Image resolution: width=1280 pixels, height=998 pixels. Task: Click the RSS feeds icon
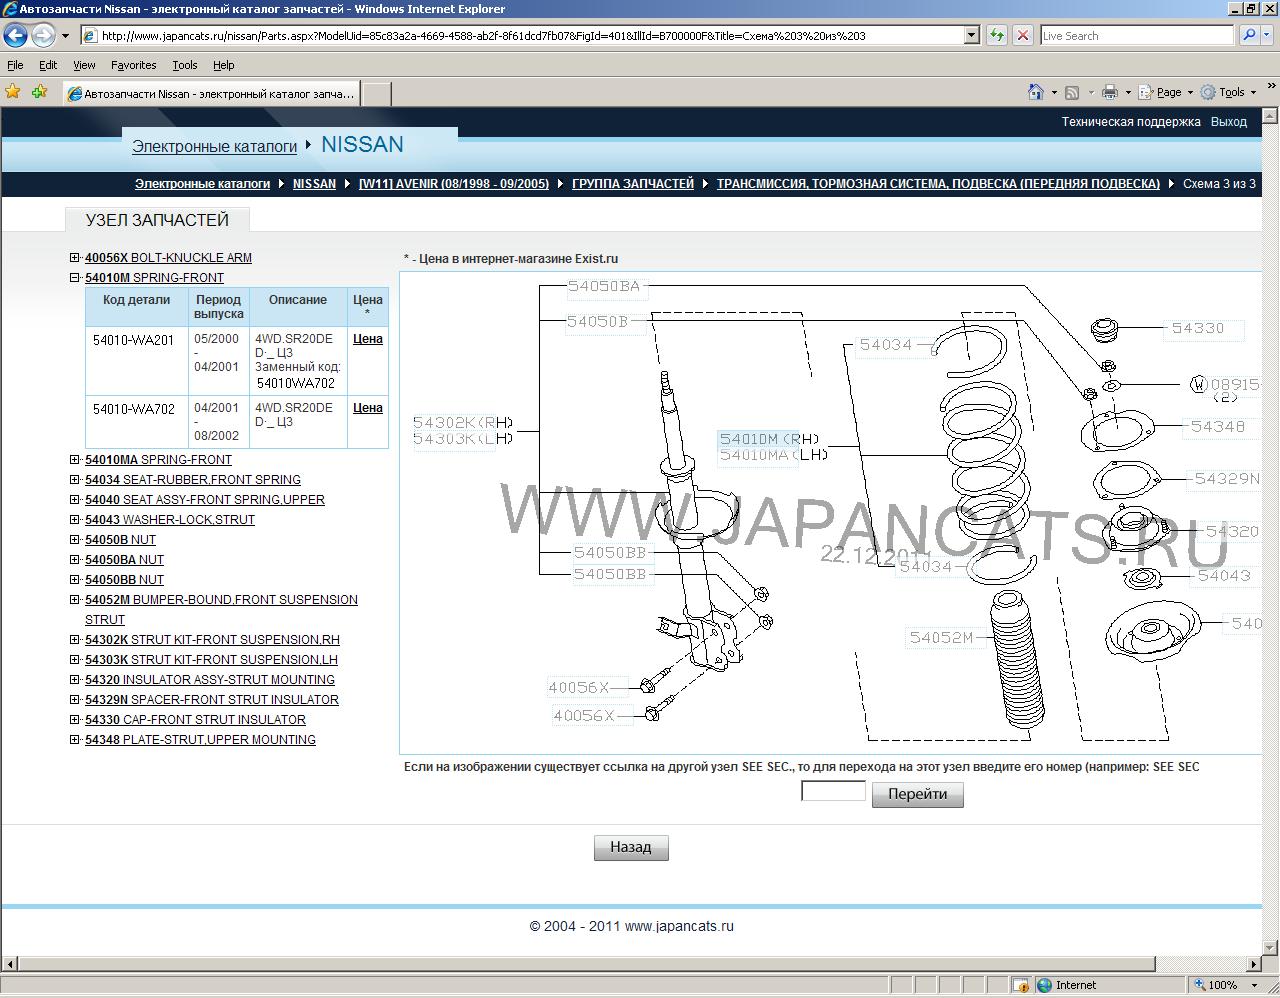(x=1072, y=92)
